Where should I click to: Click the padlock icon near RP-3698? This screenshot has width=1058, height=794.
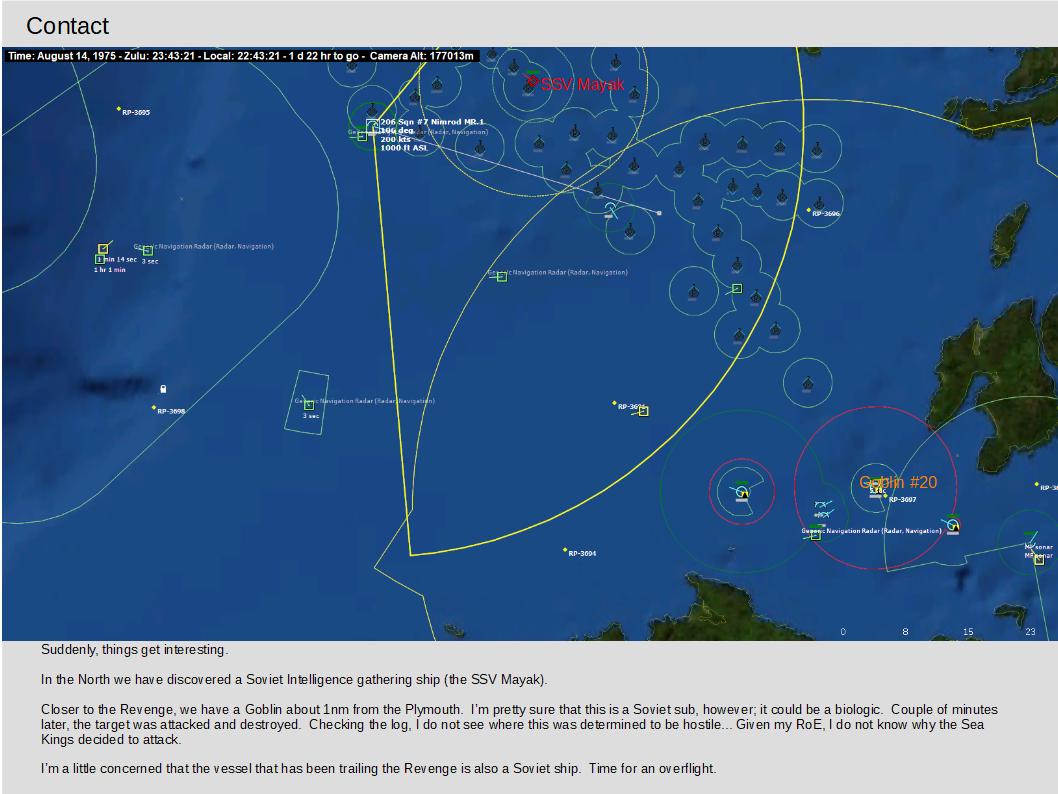click(163, 389)
